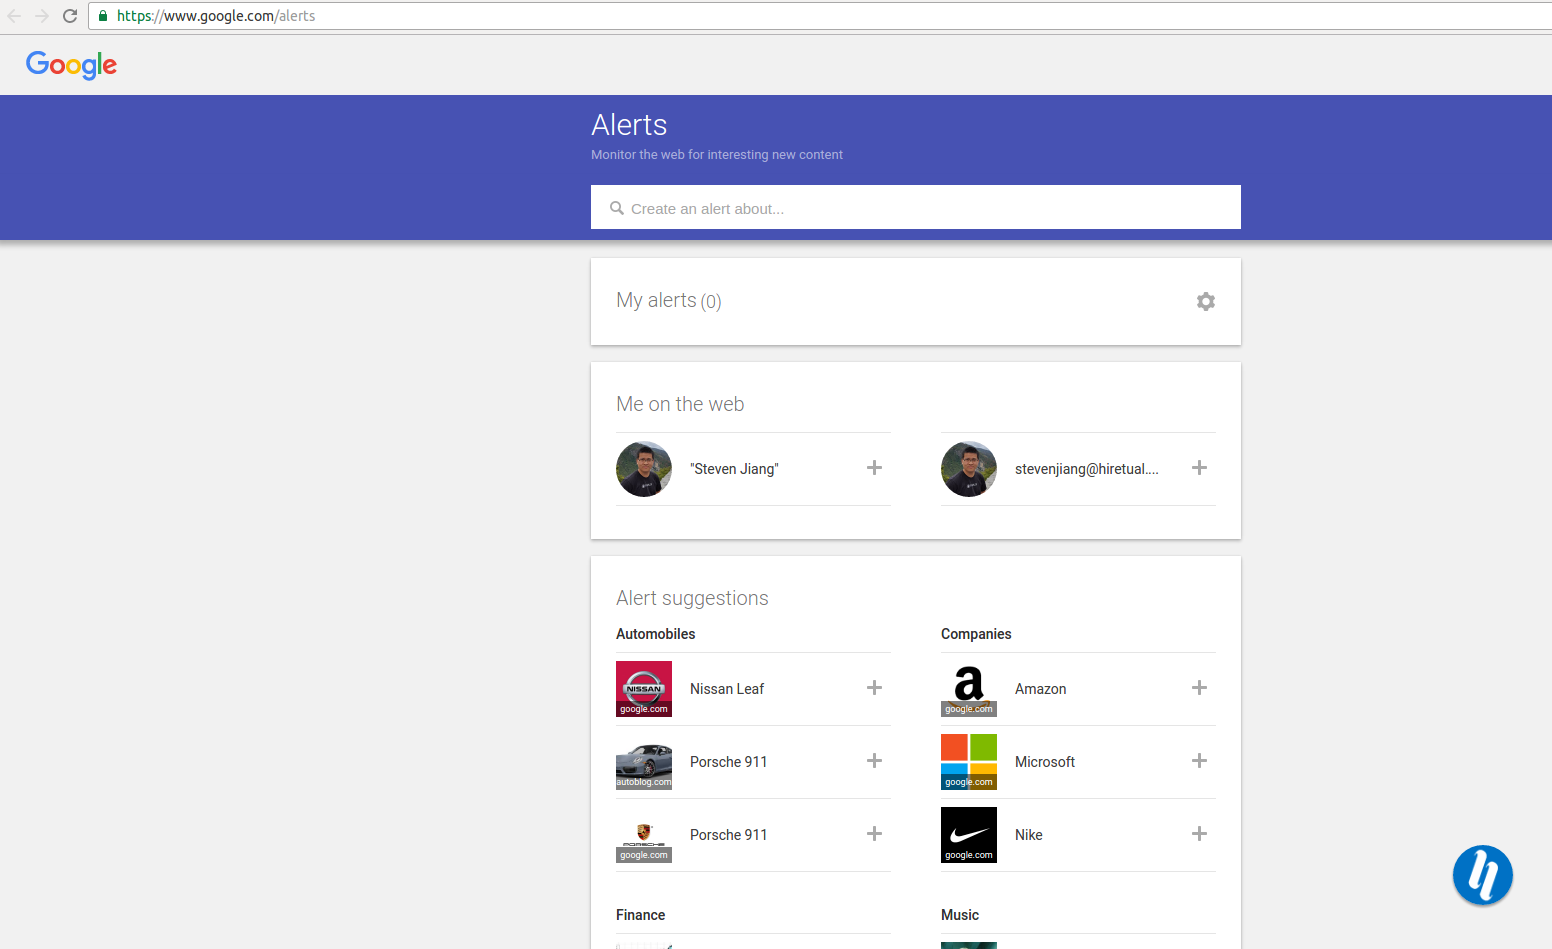Viewport: 1552px width, 949px height.
Task: Click the My alerts (0) heading
Action: pyautogui.click(x=669, y=301)
